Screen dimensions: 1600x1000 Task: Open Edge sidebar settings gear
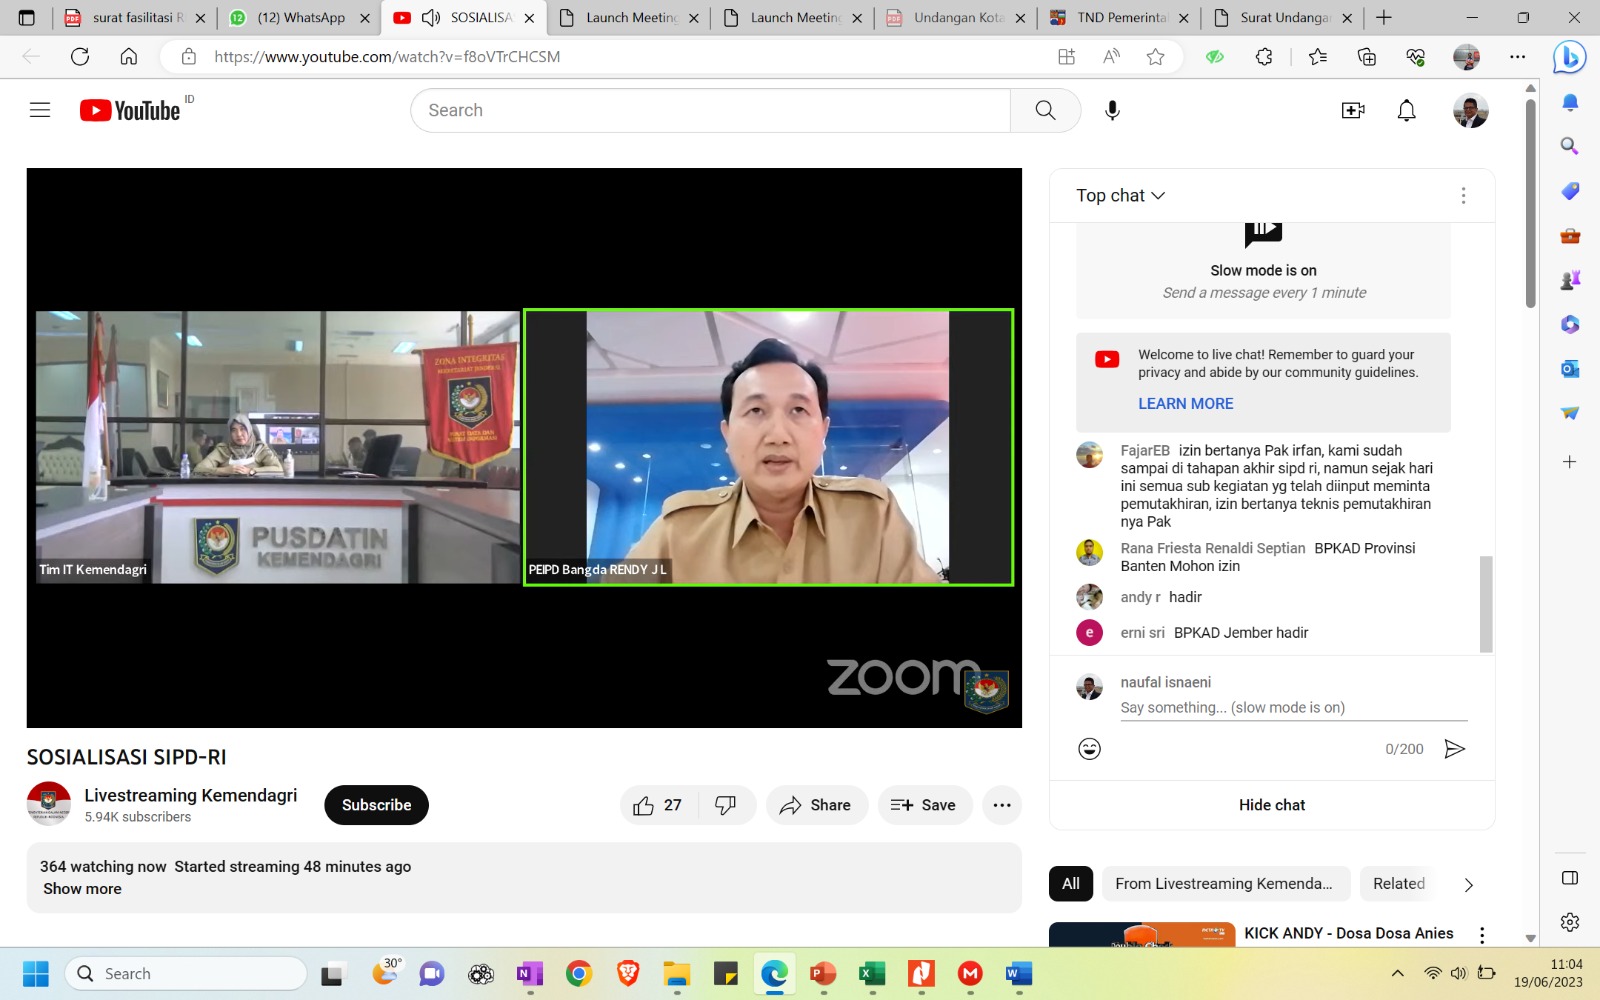[x=1570, y=922]
